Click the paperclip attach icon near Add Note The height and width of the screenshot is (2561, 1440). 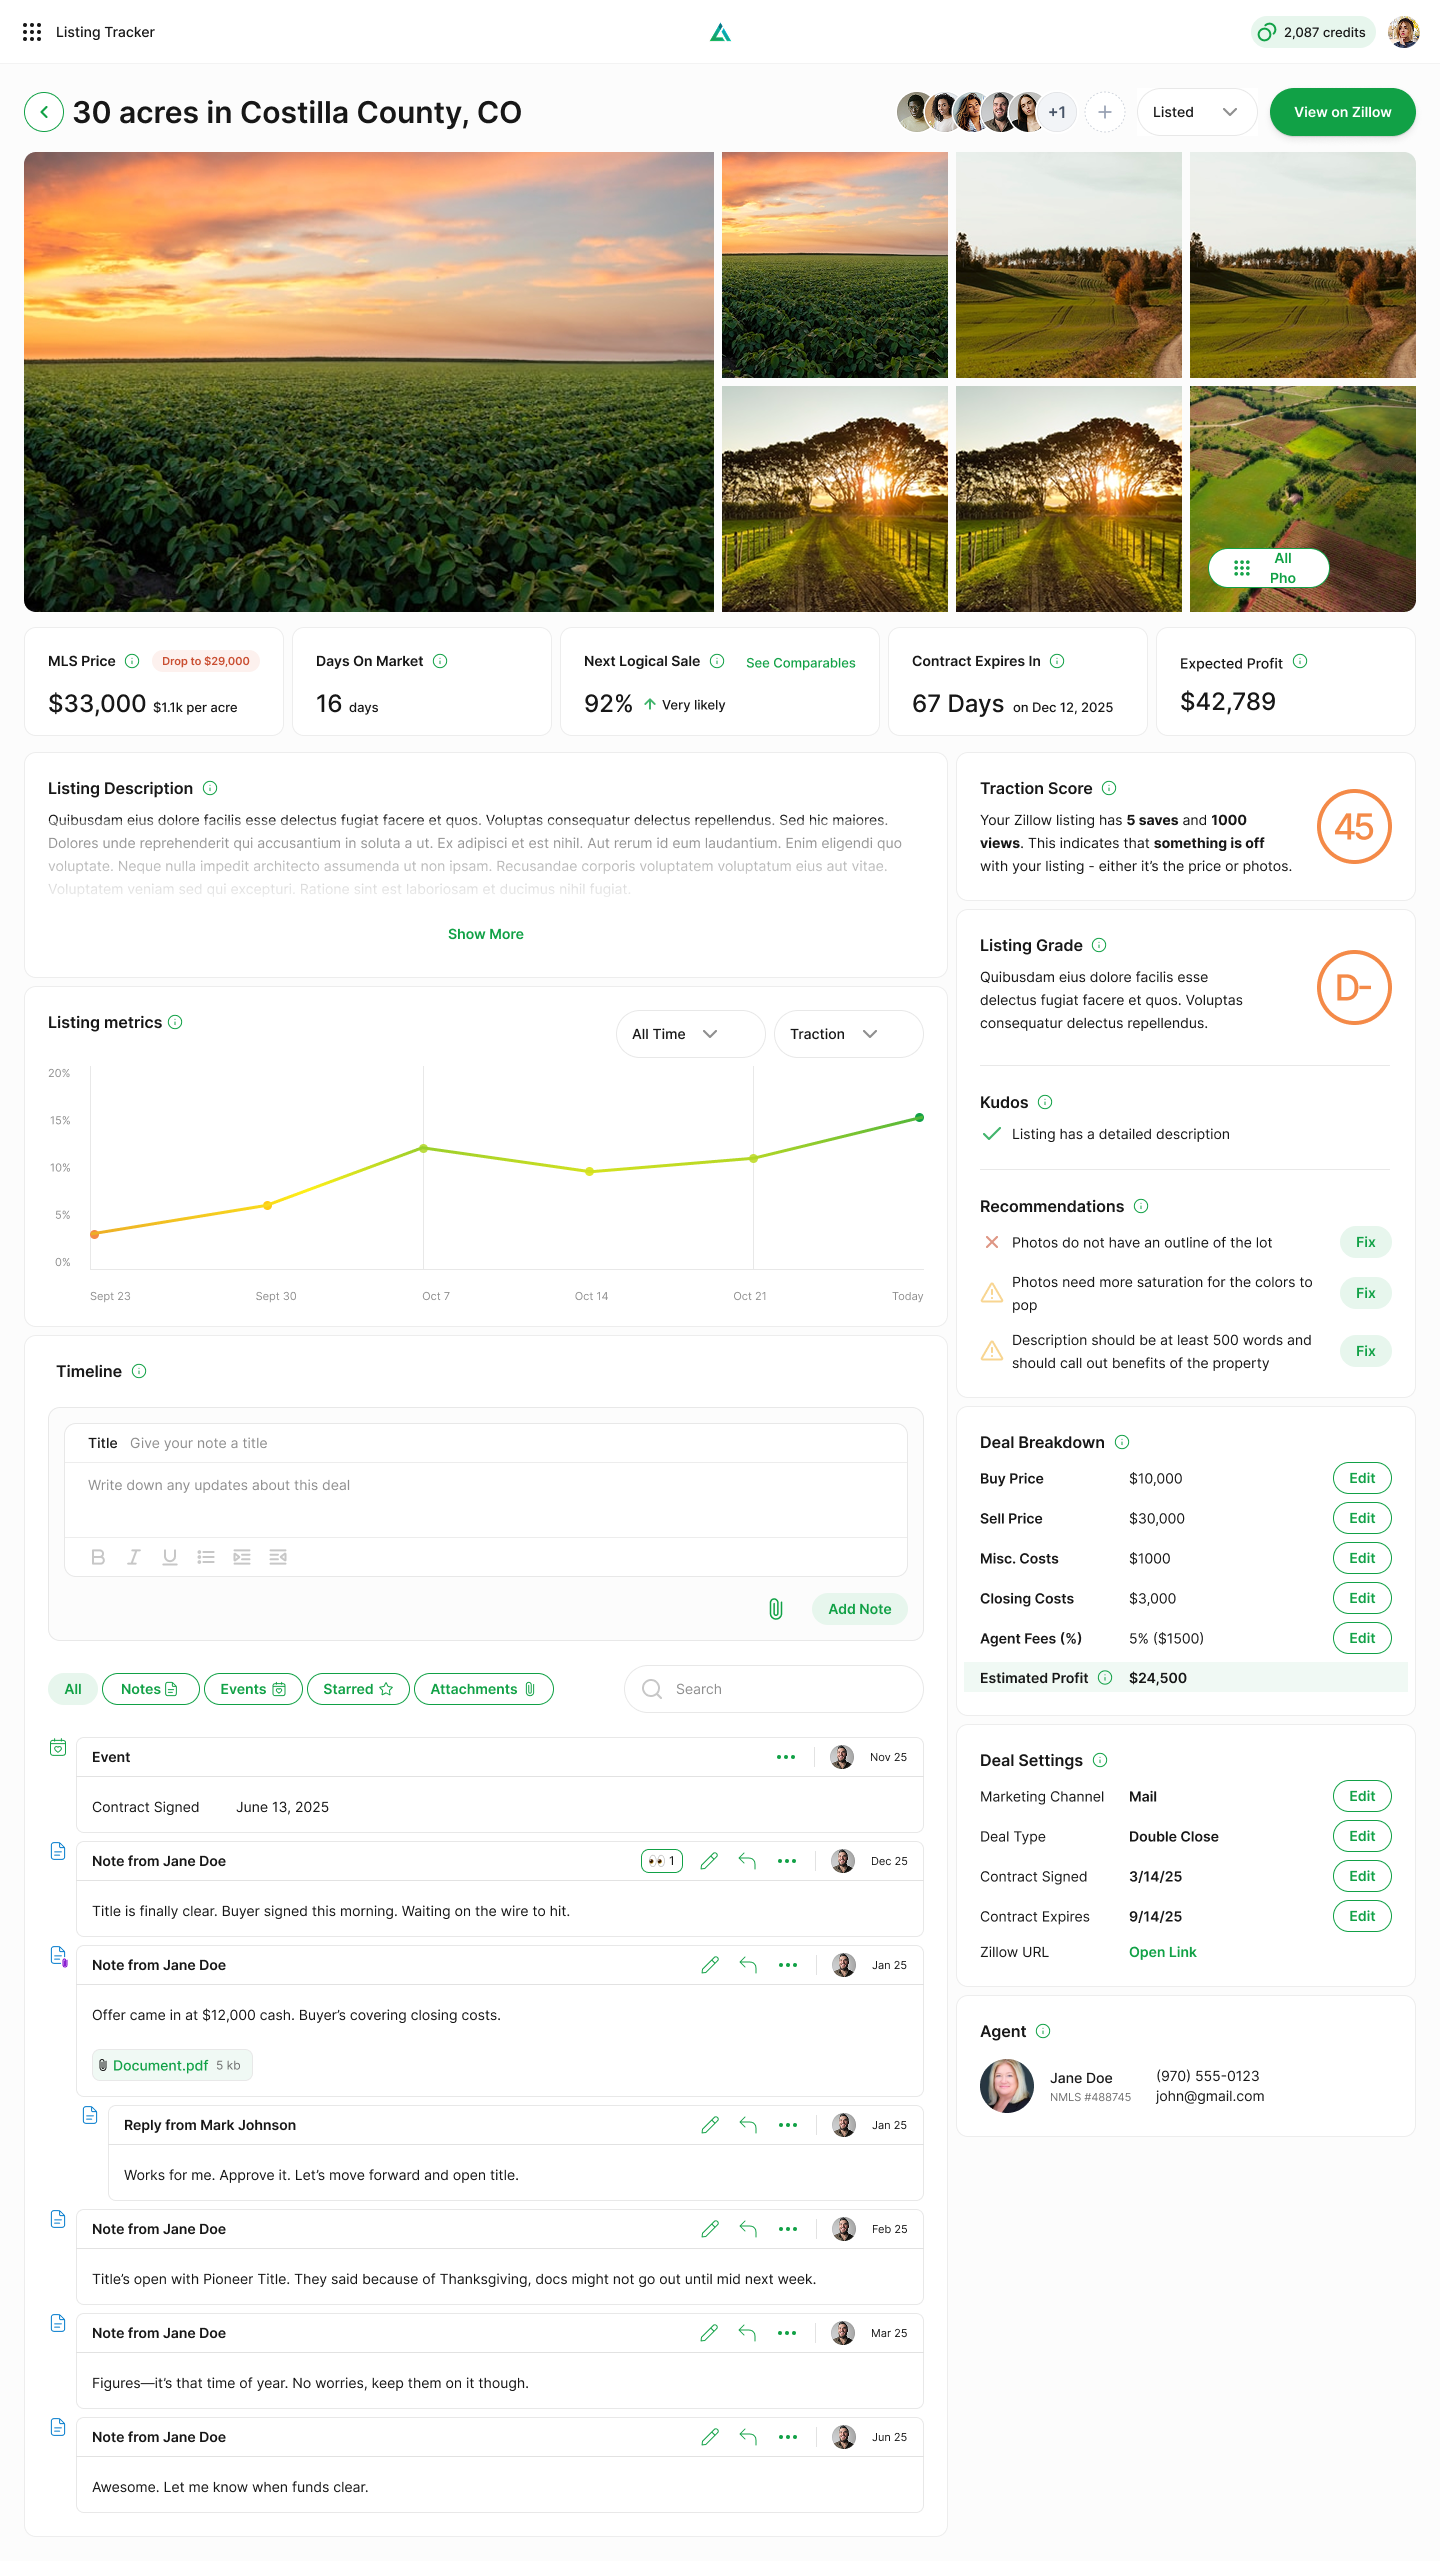pos(775,1609)
